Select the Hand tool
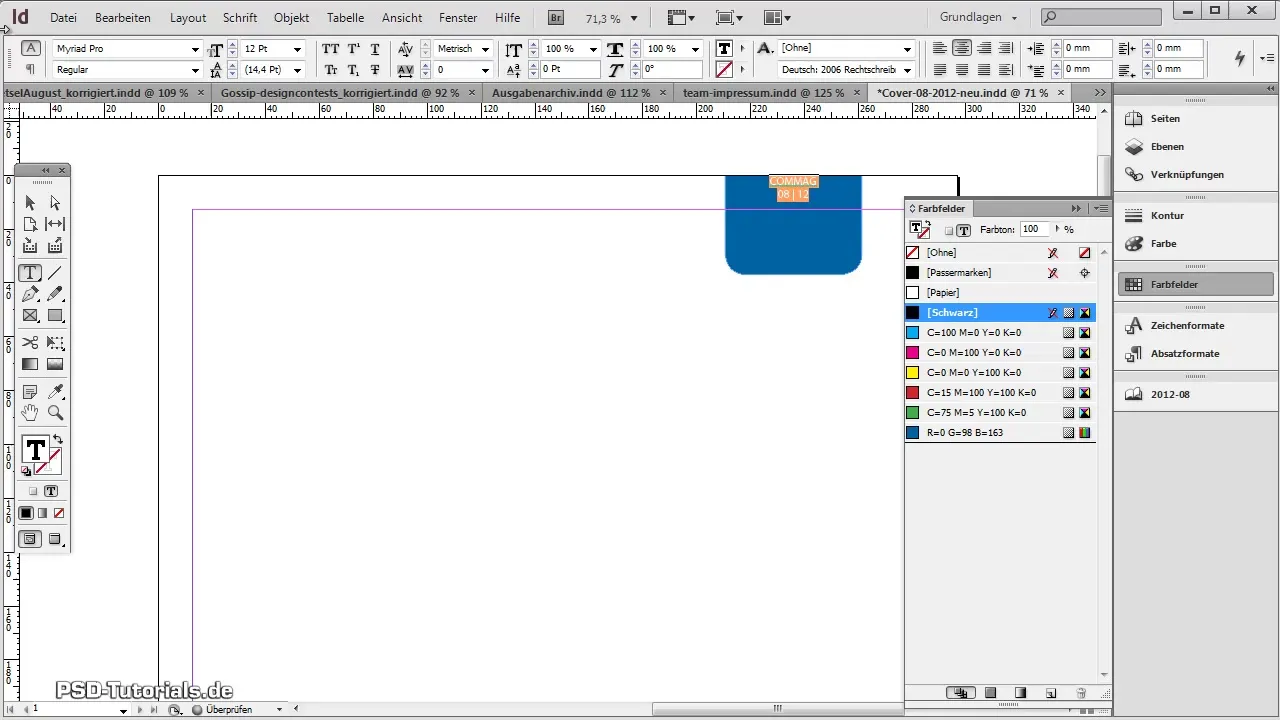This screenshot has height=720, width=1280. pyautogui.click(x=30, y=413)
